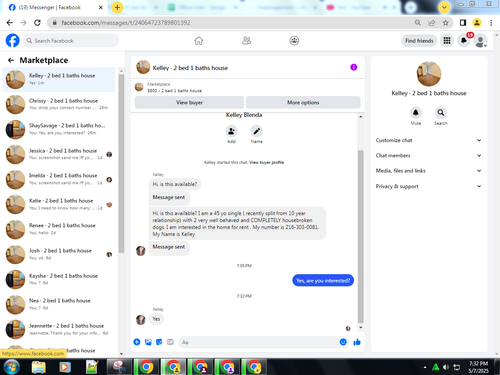This screenshot has height=375, width=500.
Task: Open the ShaySavage conversation
Action: point(59,129)
